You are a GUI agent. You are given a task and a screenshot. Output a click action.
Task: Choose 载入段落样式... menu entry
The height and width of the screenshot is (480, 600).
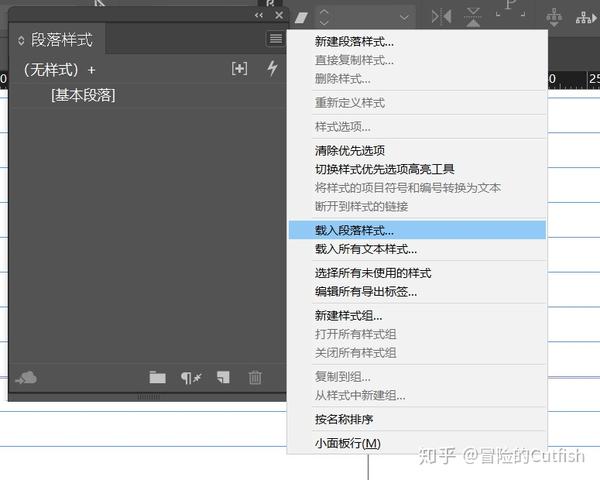(x=417, y=230)
